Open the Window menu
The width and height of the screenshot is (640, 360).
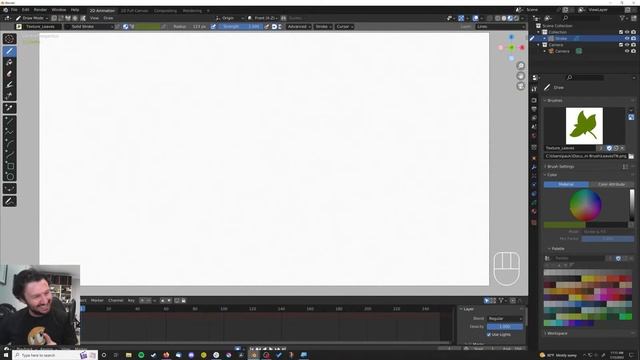[59, 10]
